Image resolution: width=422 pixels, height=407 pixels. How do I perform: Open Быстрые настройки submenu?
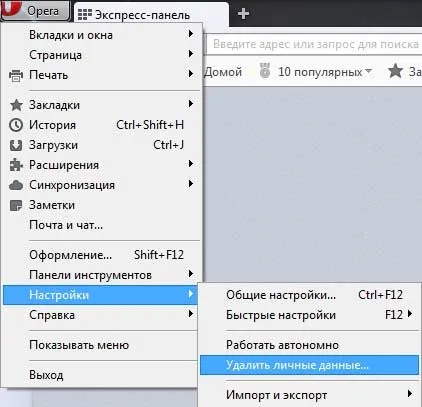coord(309,315)
